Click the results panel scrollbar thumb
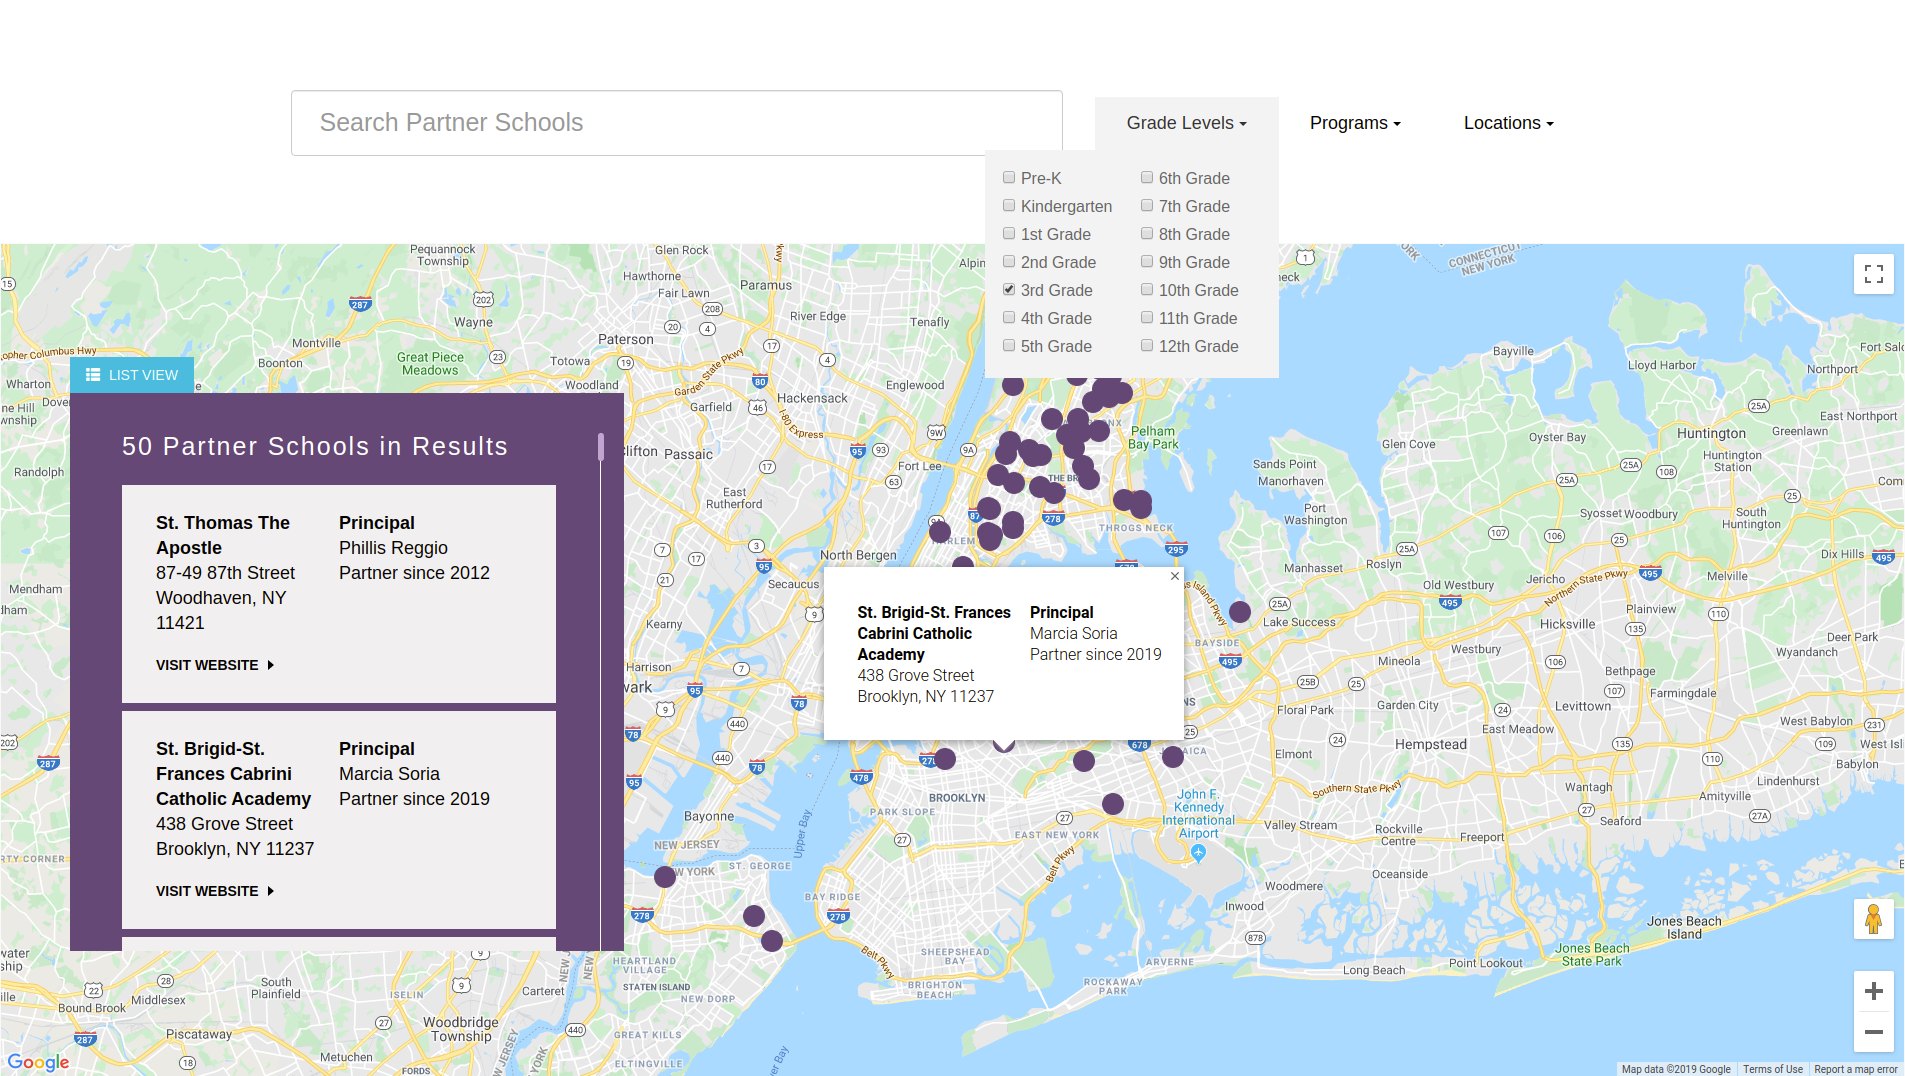Image resolution: width=1905 pixels, height=1076 pixels. (601, 446)
